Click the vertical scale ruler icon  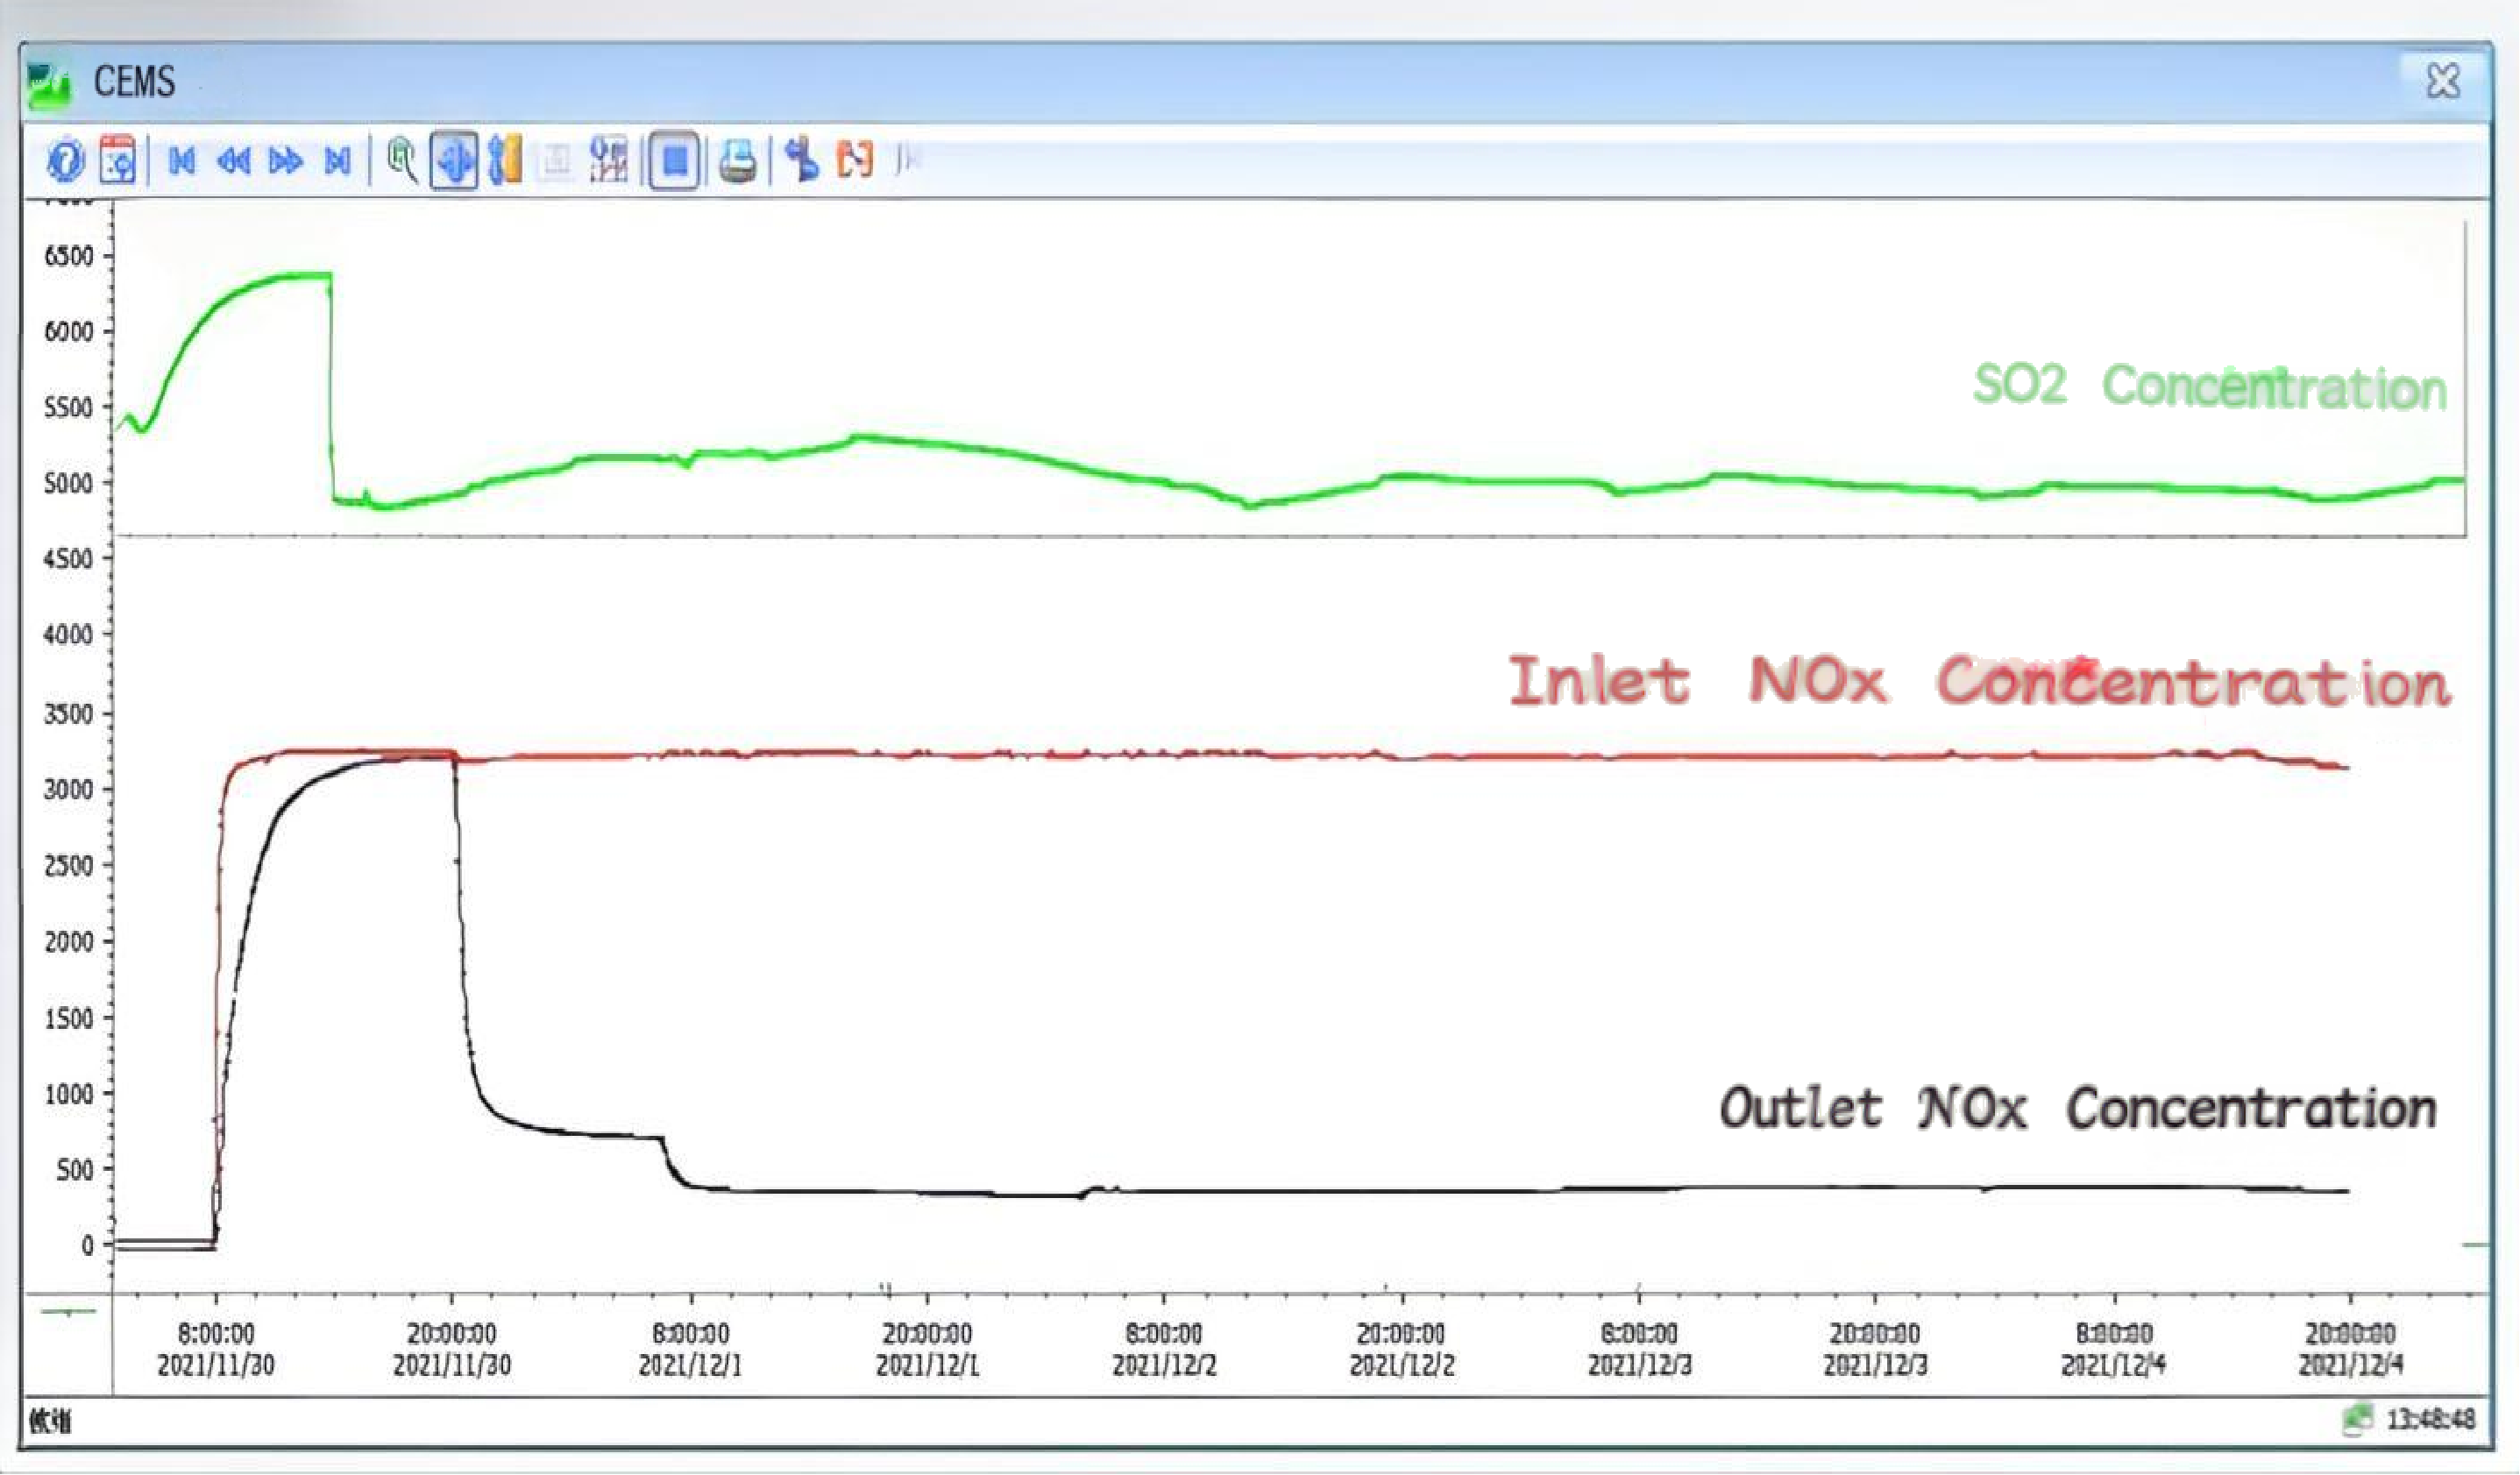505,160
